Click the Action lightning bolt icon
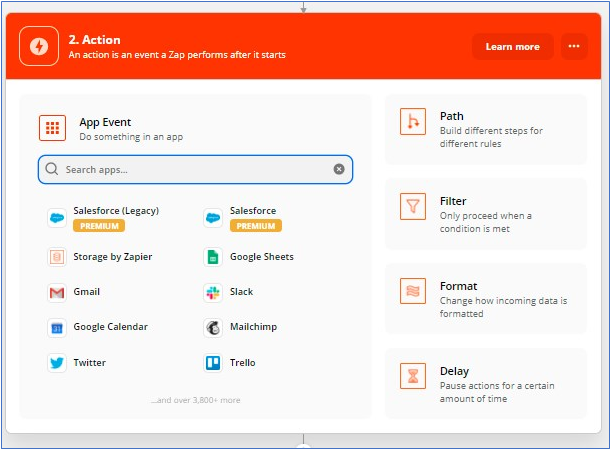This screenshot has width=612, height=450. pyautogui.click(x=39, y=46)
